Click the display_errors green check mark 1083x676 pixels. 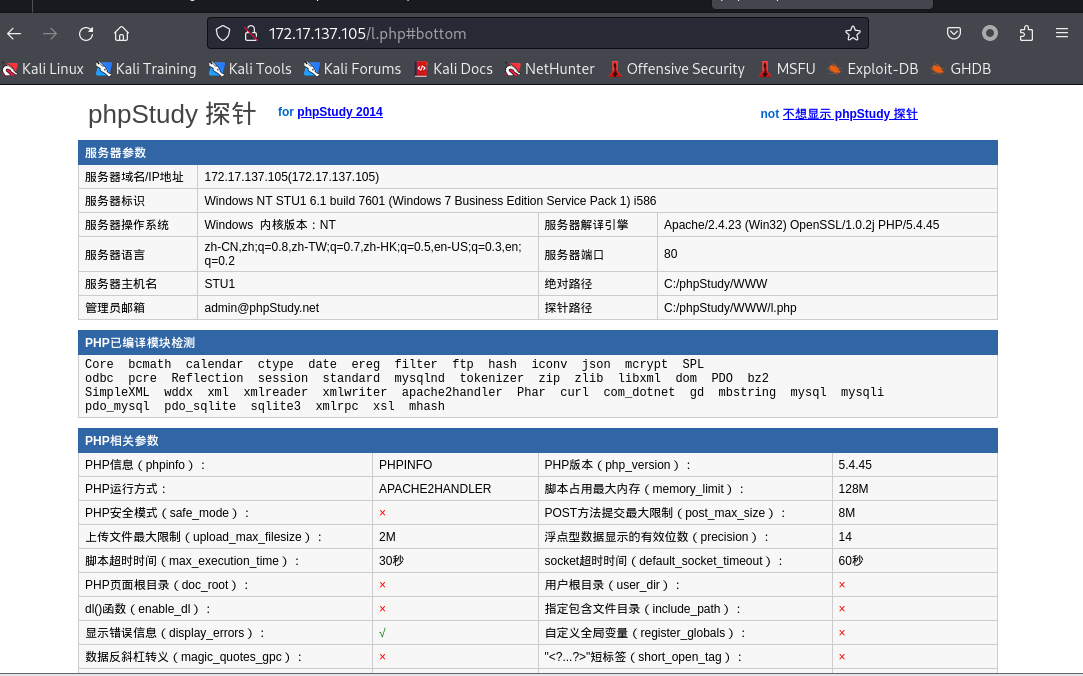(x=382, y=632)
